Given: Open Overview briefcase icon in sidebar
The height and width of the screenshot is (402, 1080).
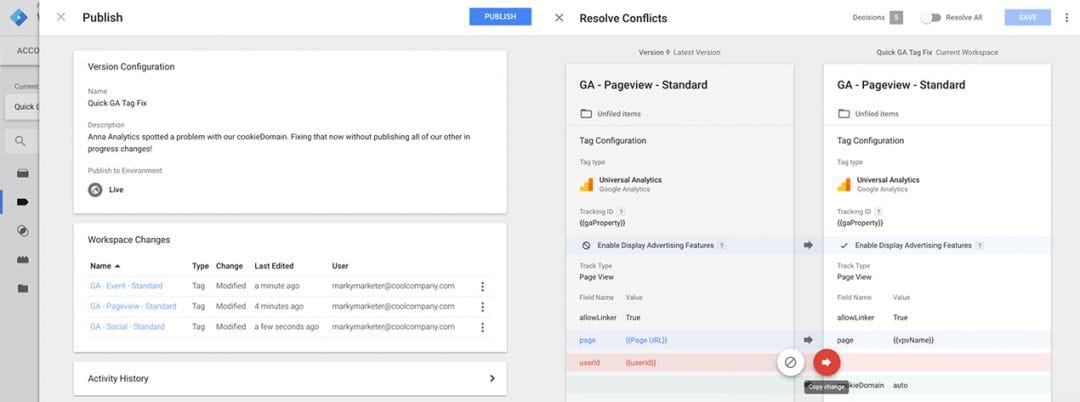Looking at the screenshot, I should click(x=23, y=173).
